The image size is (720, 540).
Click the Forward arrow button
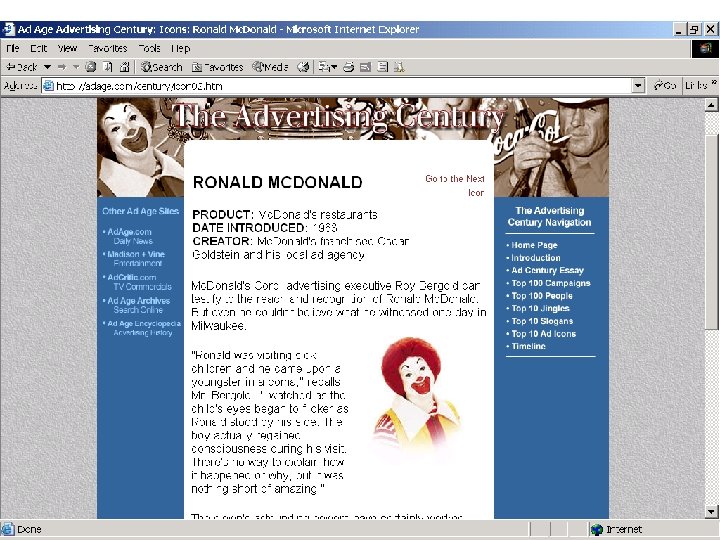tap(62, 67)
